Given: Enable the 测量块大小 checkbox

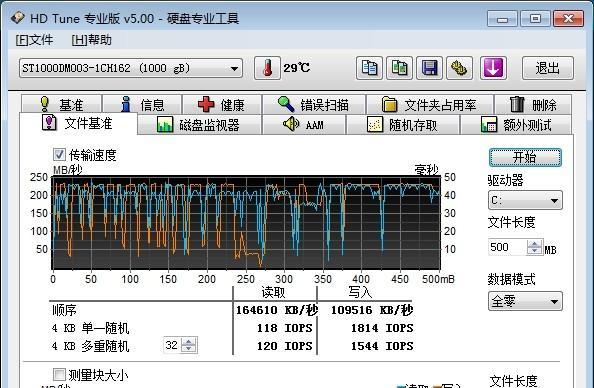Looking at the screenshot, I should click(x=59, y=375).
